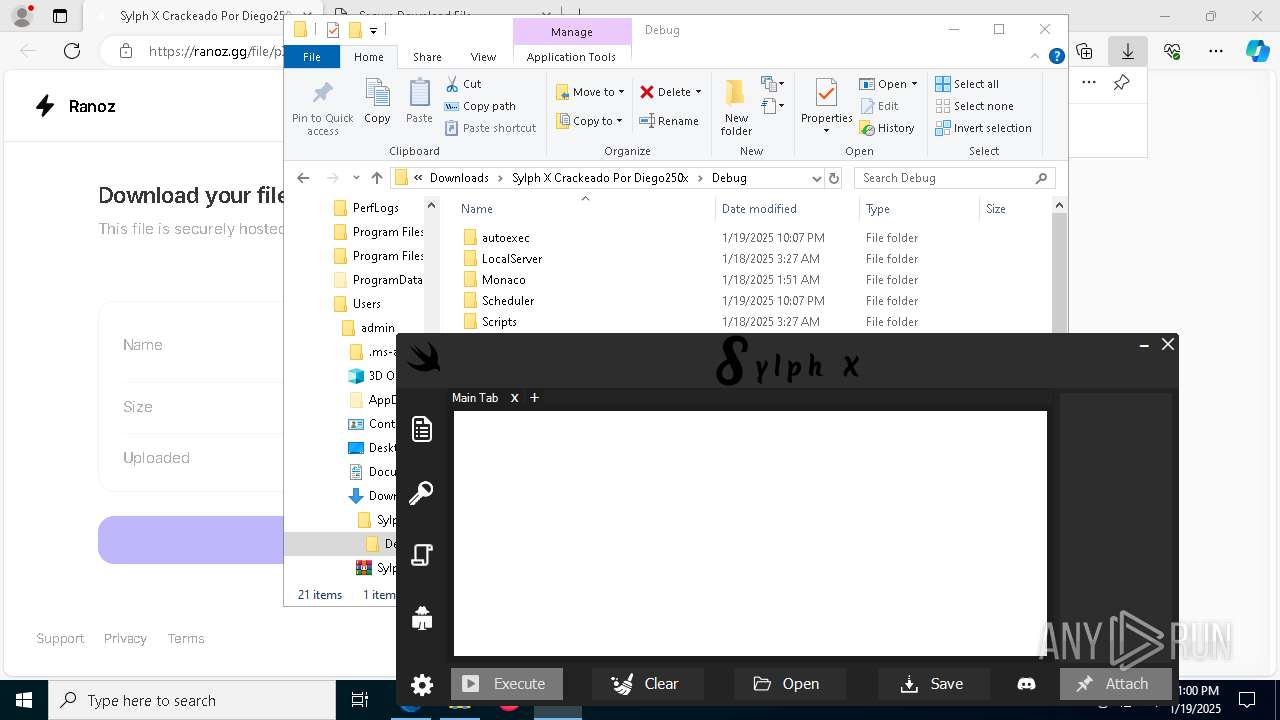Open the scripts file icon in Sylph X sidebar

click(422, 429)
